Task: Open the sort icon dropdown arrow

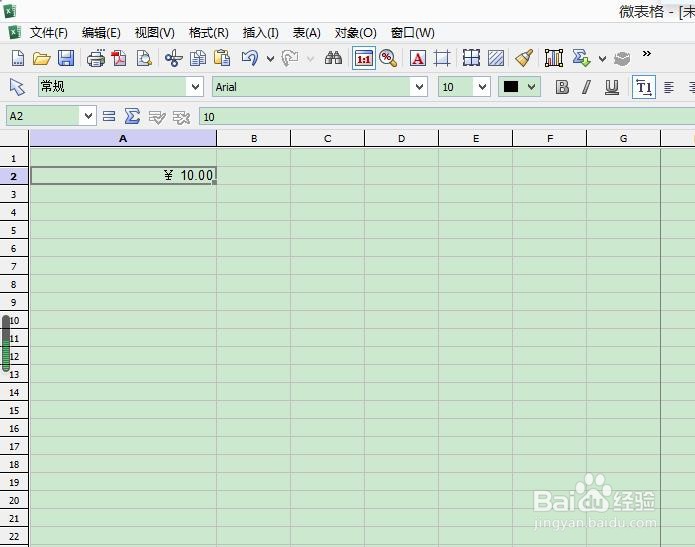Action: click(x=602, y=59)
